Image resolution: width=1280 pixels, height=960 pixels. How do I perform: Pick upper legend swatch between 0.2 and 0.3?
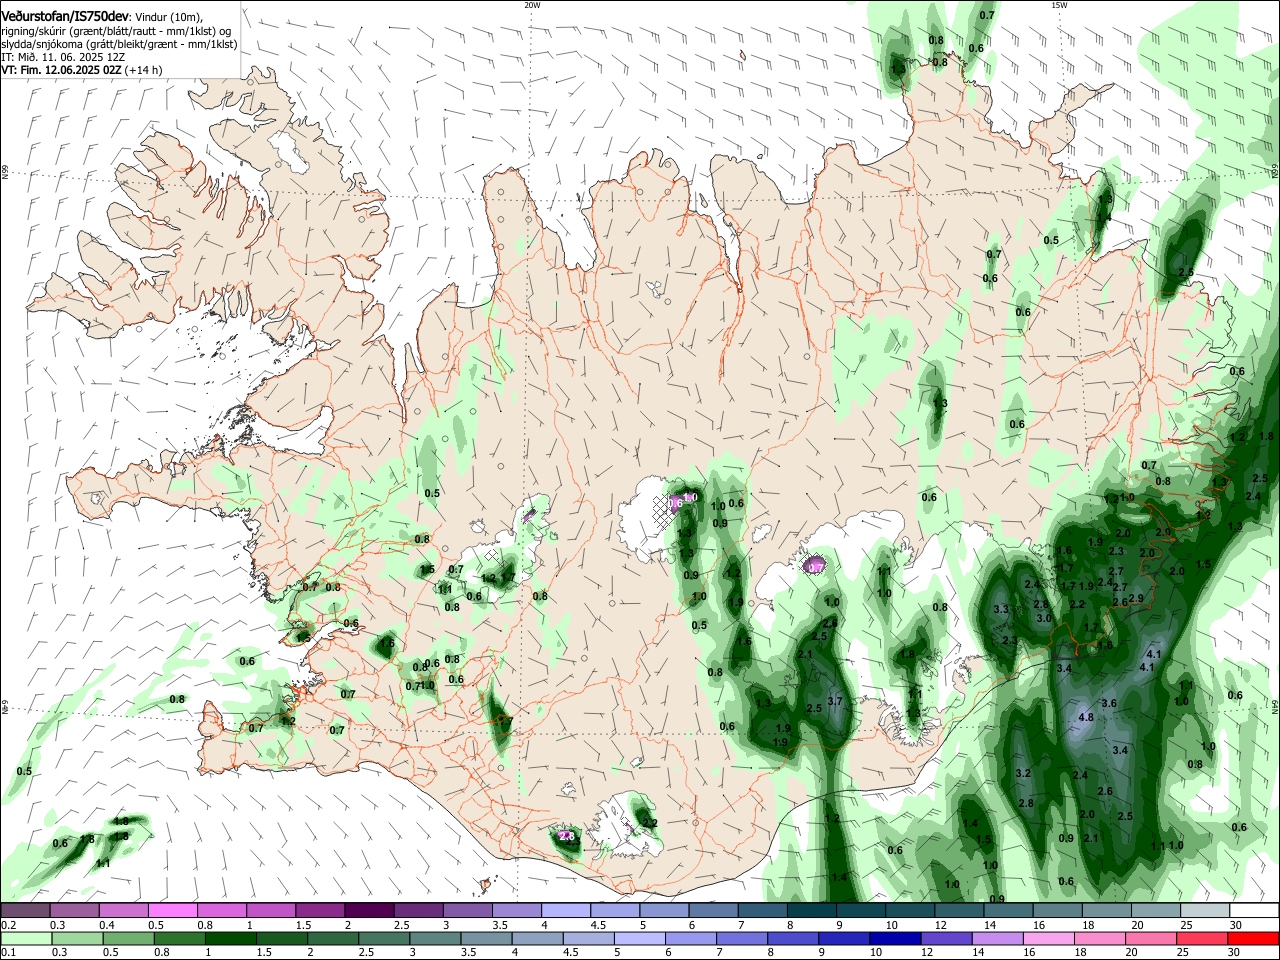click(x=25, y=910)
